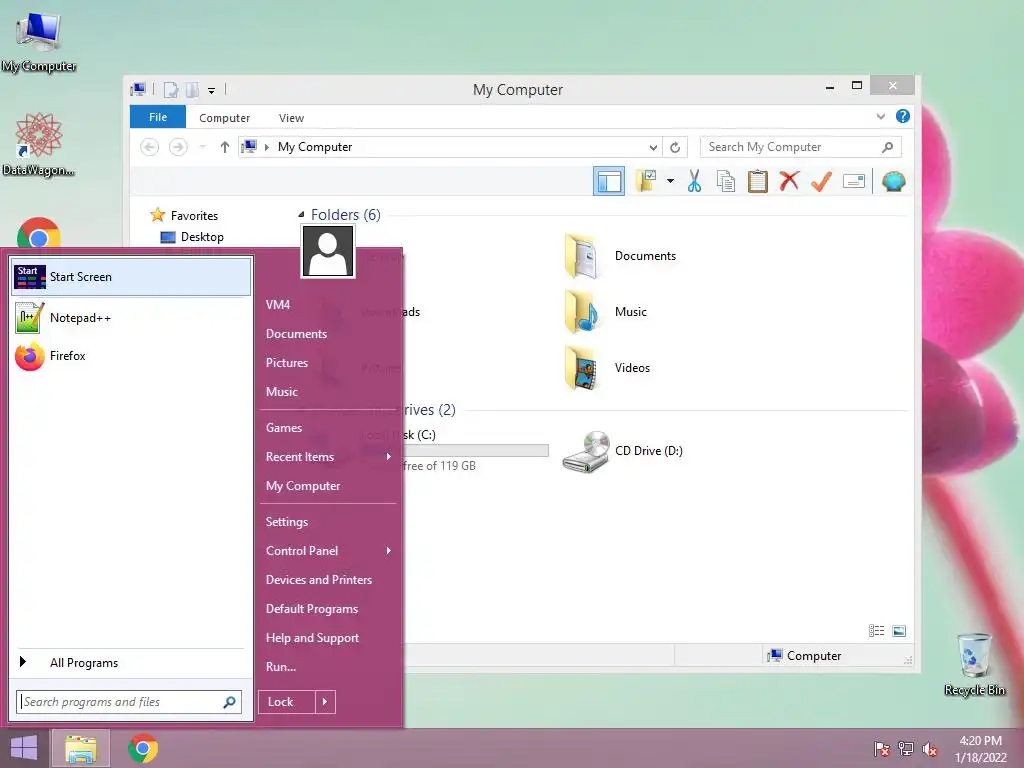
Task: Select the Music folder
Action: [605, 312]
